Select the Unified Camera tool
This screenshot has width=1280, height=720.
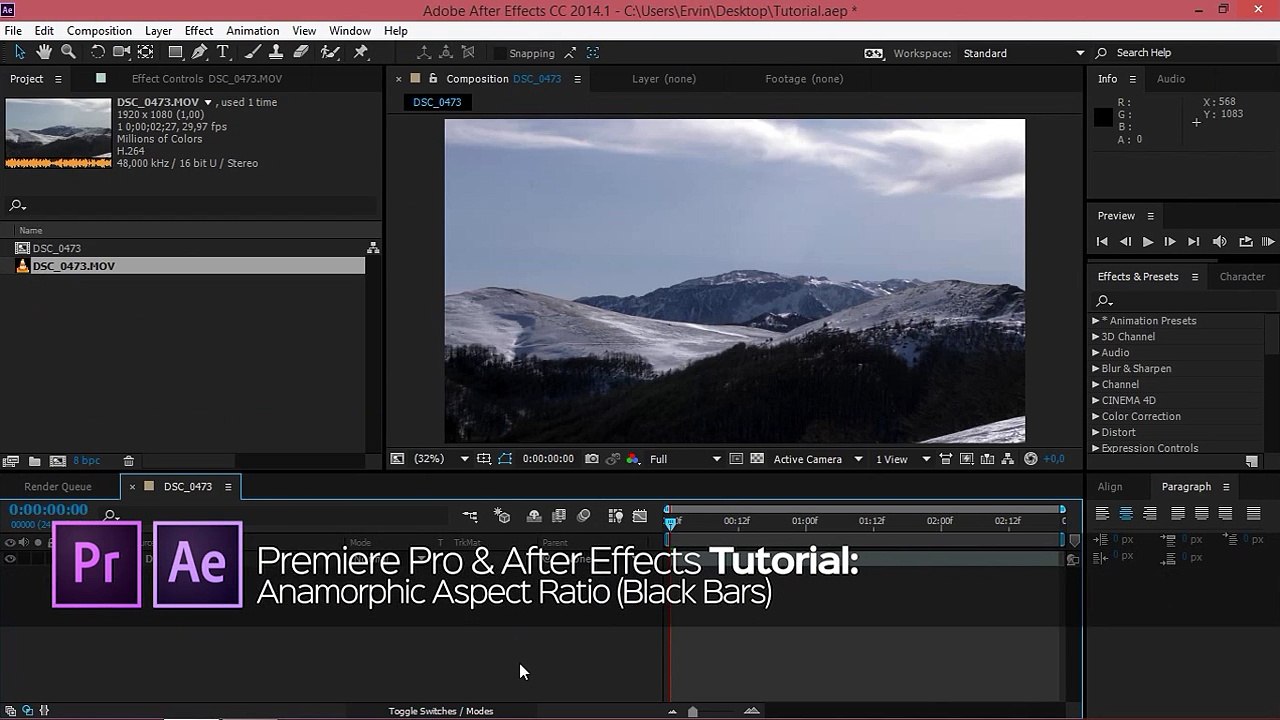(x=122, y=52)
